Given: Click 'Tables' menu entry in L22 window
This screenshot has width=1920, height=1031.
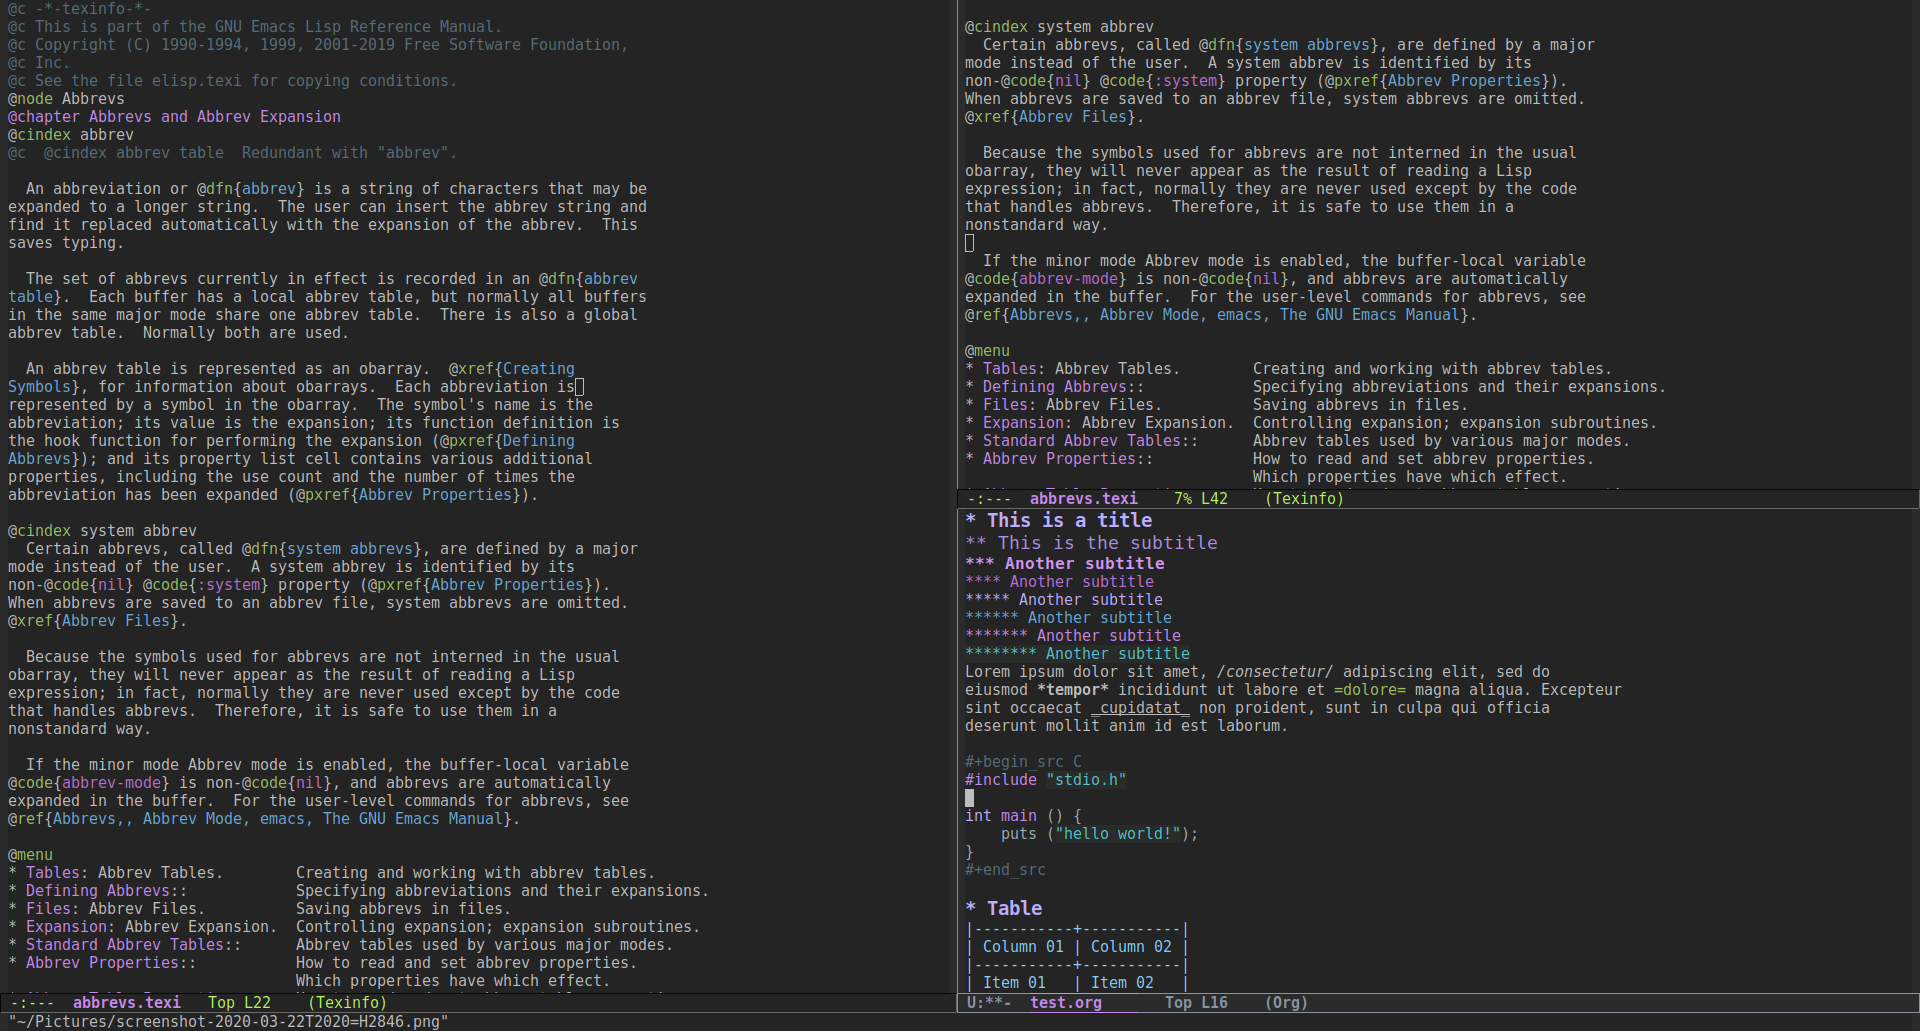Looking at the screenshot, I should [53, 872].
